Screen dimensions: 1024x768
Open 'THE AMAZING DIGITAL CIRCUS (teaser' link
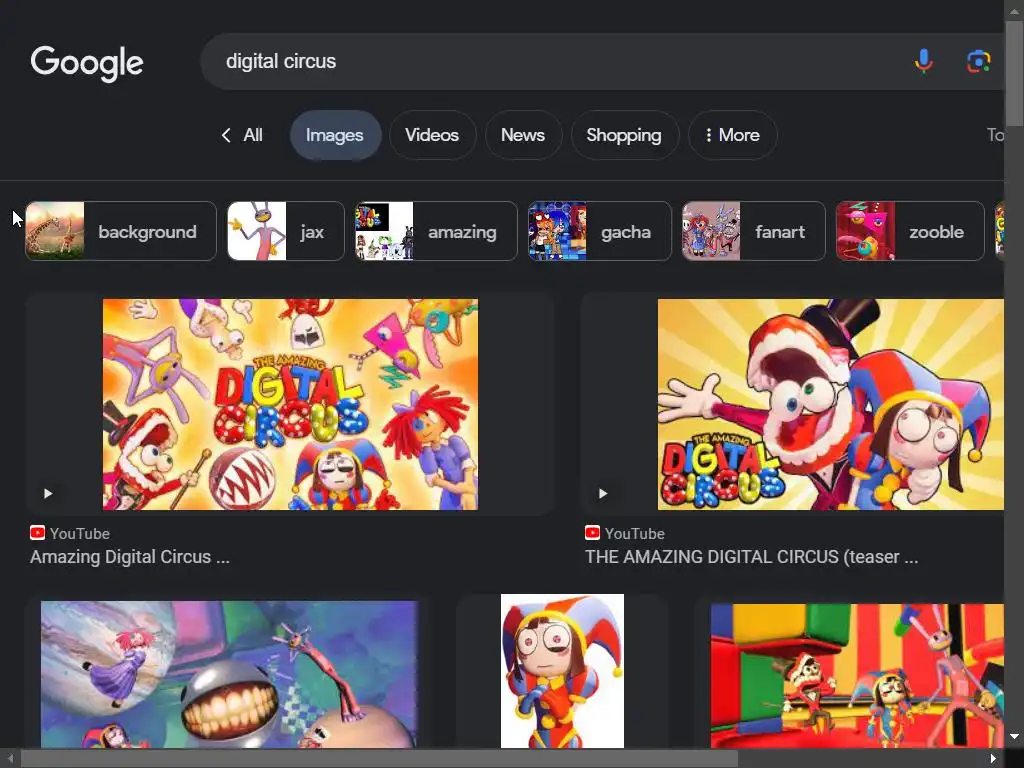(751, 557)
